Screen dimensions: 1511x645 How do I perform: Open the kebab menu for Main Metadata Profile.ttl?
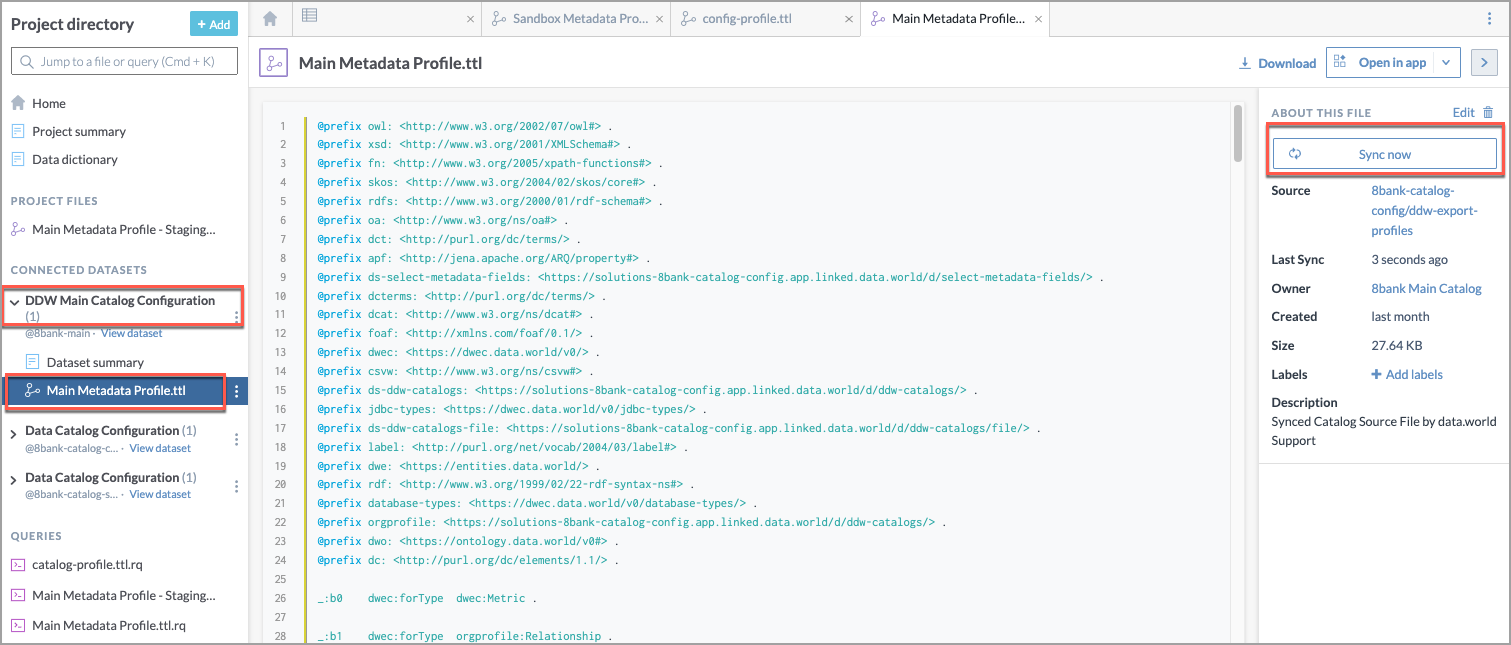tap(236, 390)
